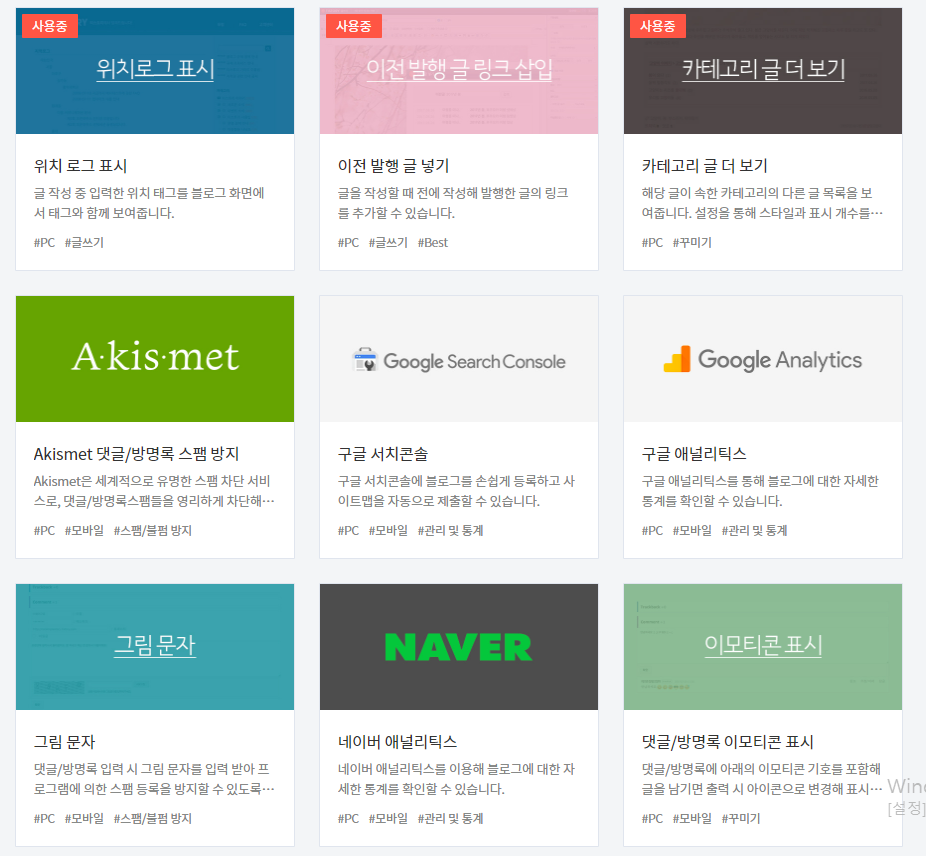
Task: Click #스팸/불펌 방지 tag under Akismet
Action: 152,530
